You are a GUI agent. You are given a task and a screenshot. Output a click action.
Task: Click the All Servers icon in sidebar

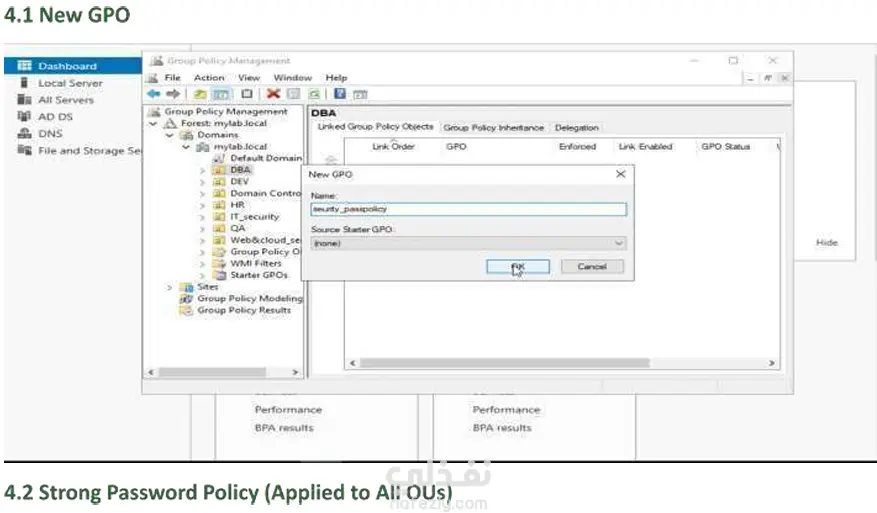coord(24,100)
